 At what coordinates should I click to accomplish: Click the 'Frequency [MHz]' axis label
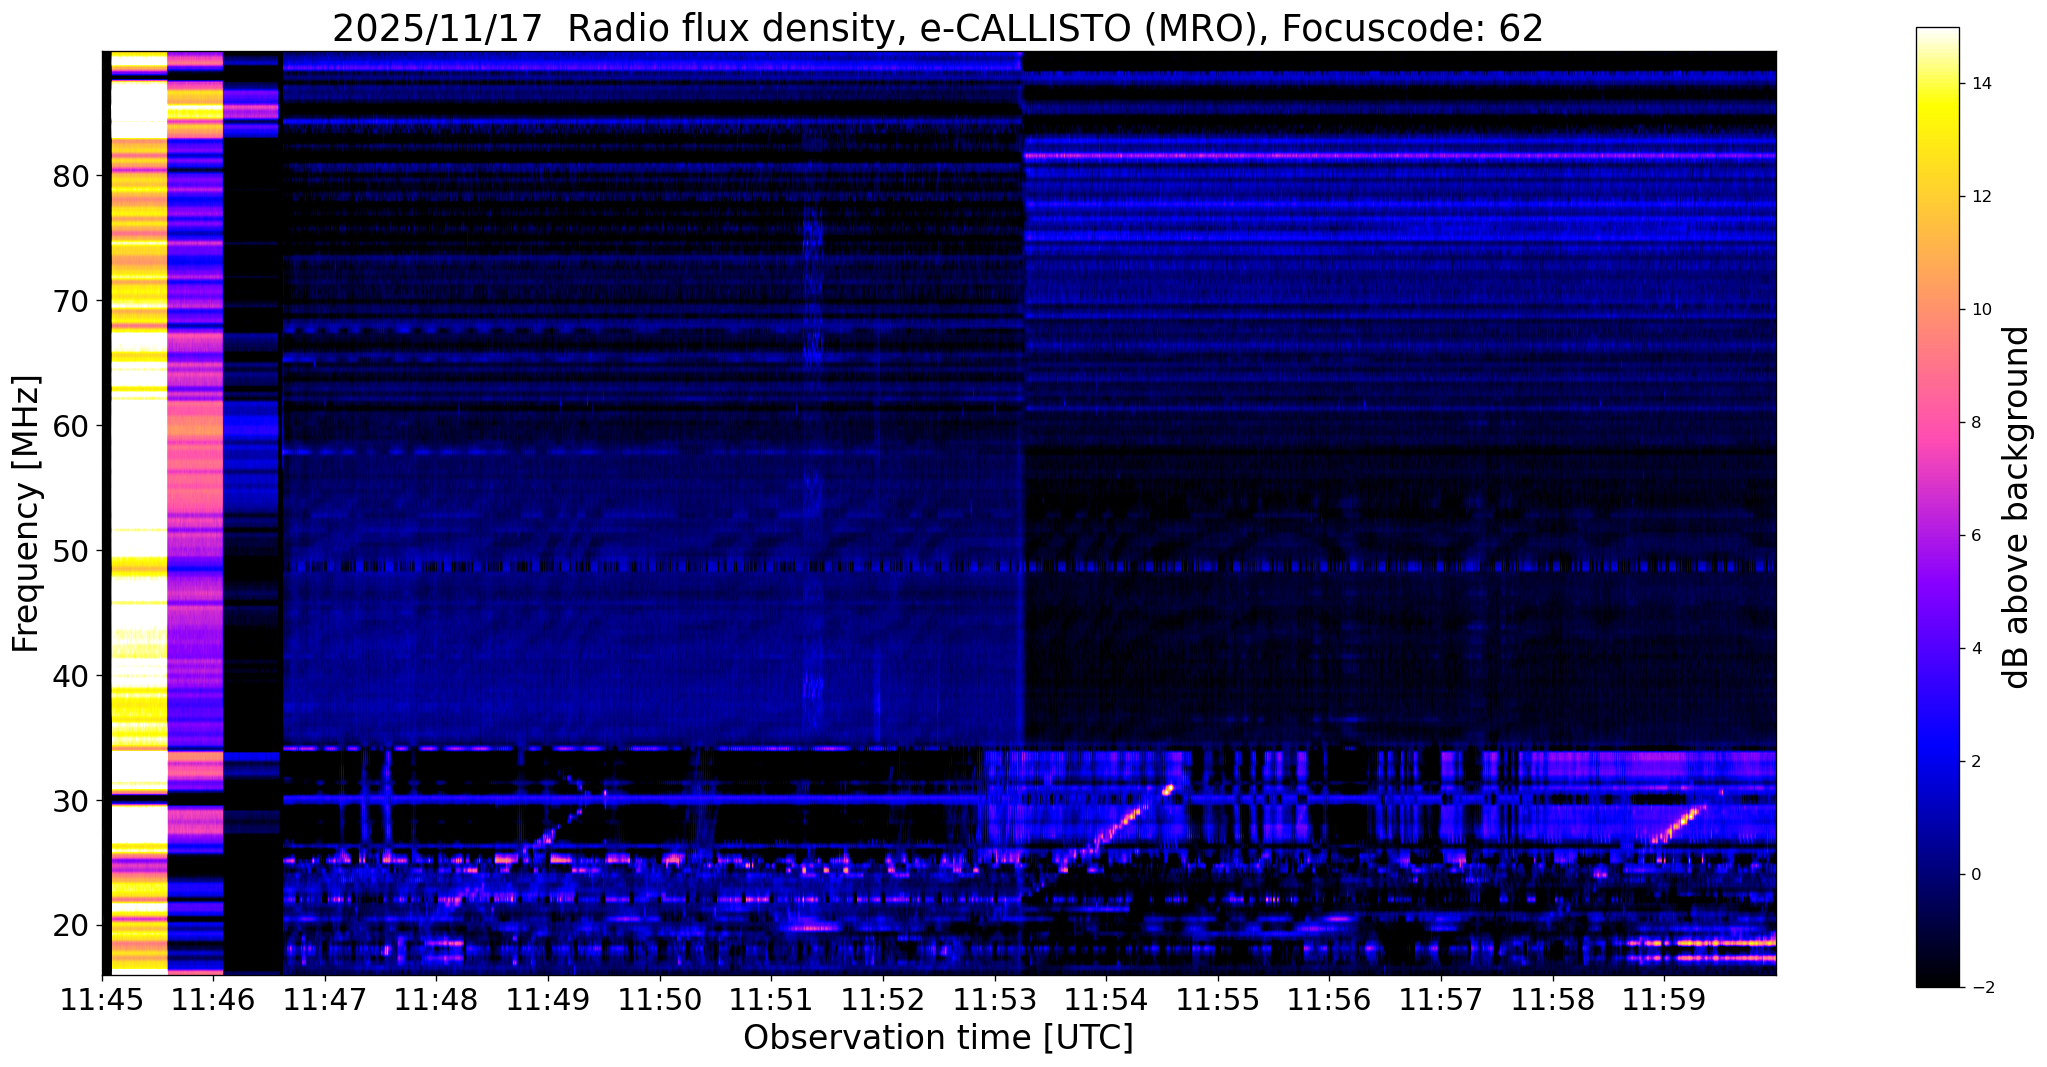point(27,514)
